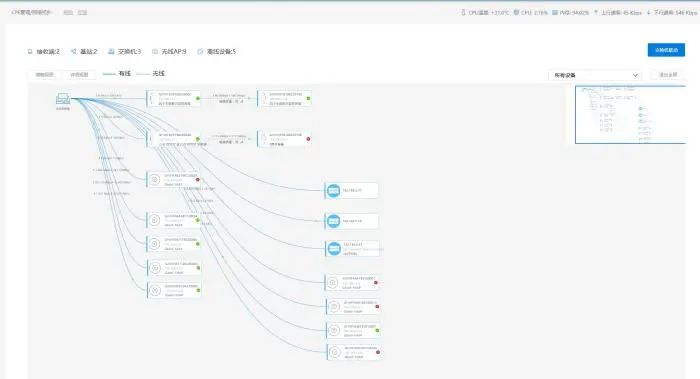Click the CPU temperature thermometer icon
Viewport: 700px width, 379px height.
point(463,12)
